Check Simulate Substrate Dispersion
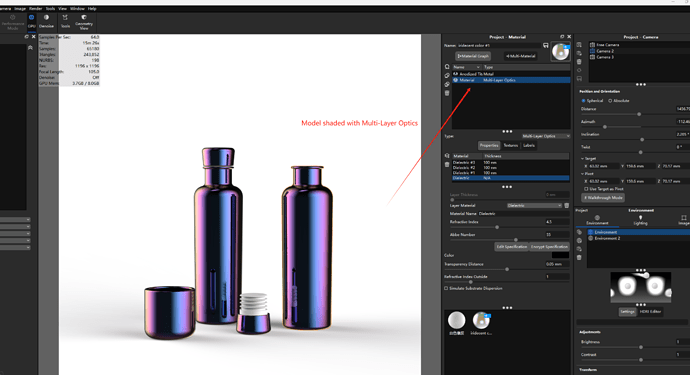 [446, 288]
